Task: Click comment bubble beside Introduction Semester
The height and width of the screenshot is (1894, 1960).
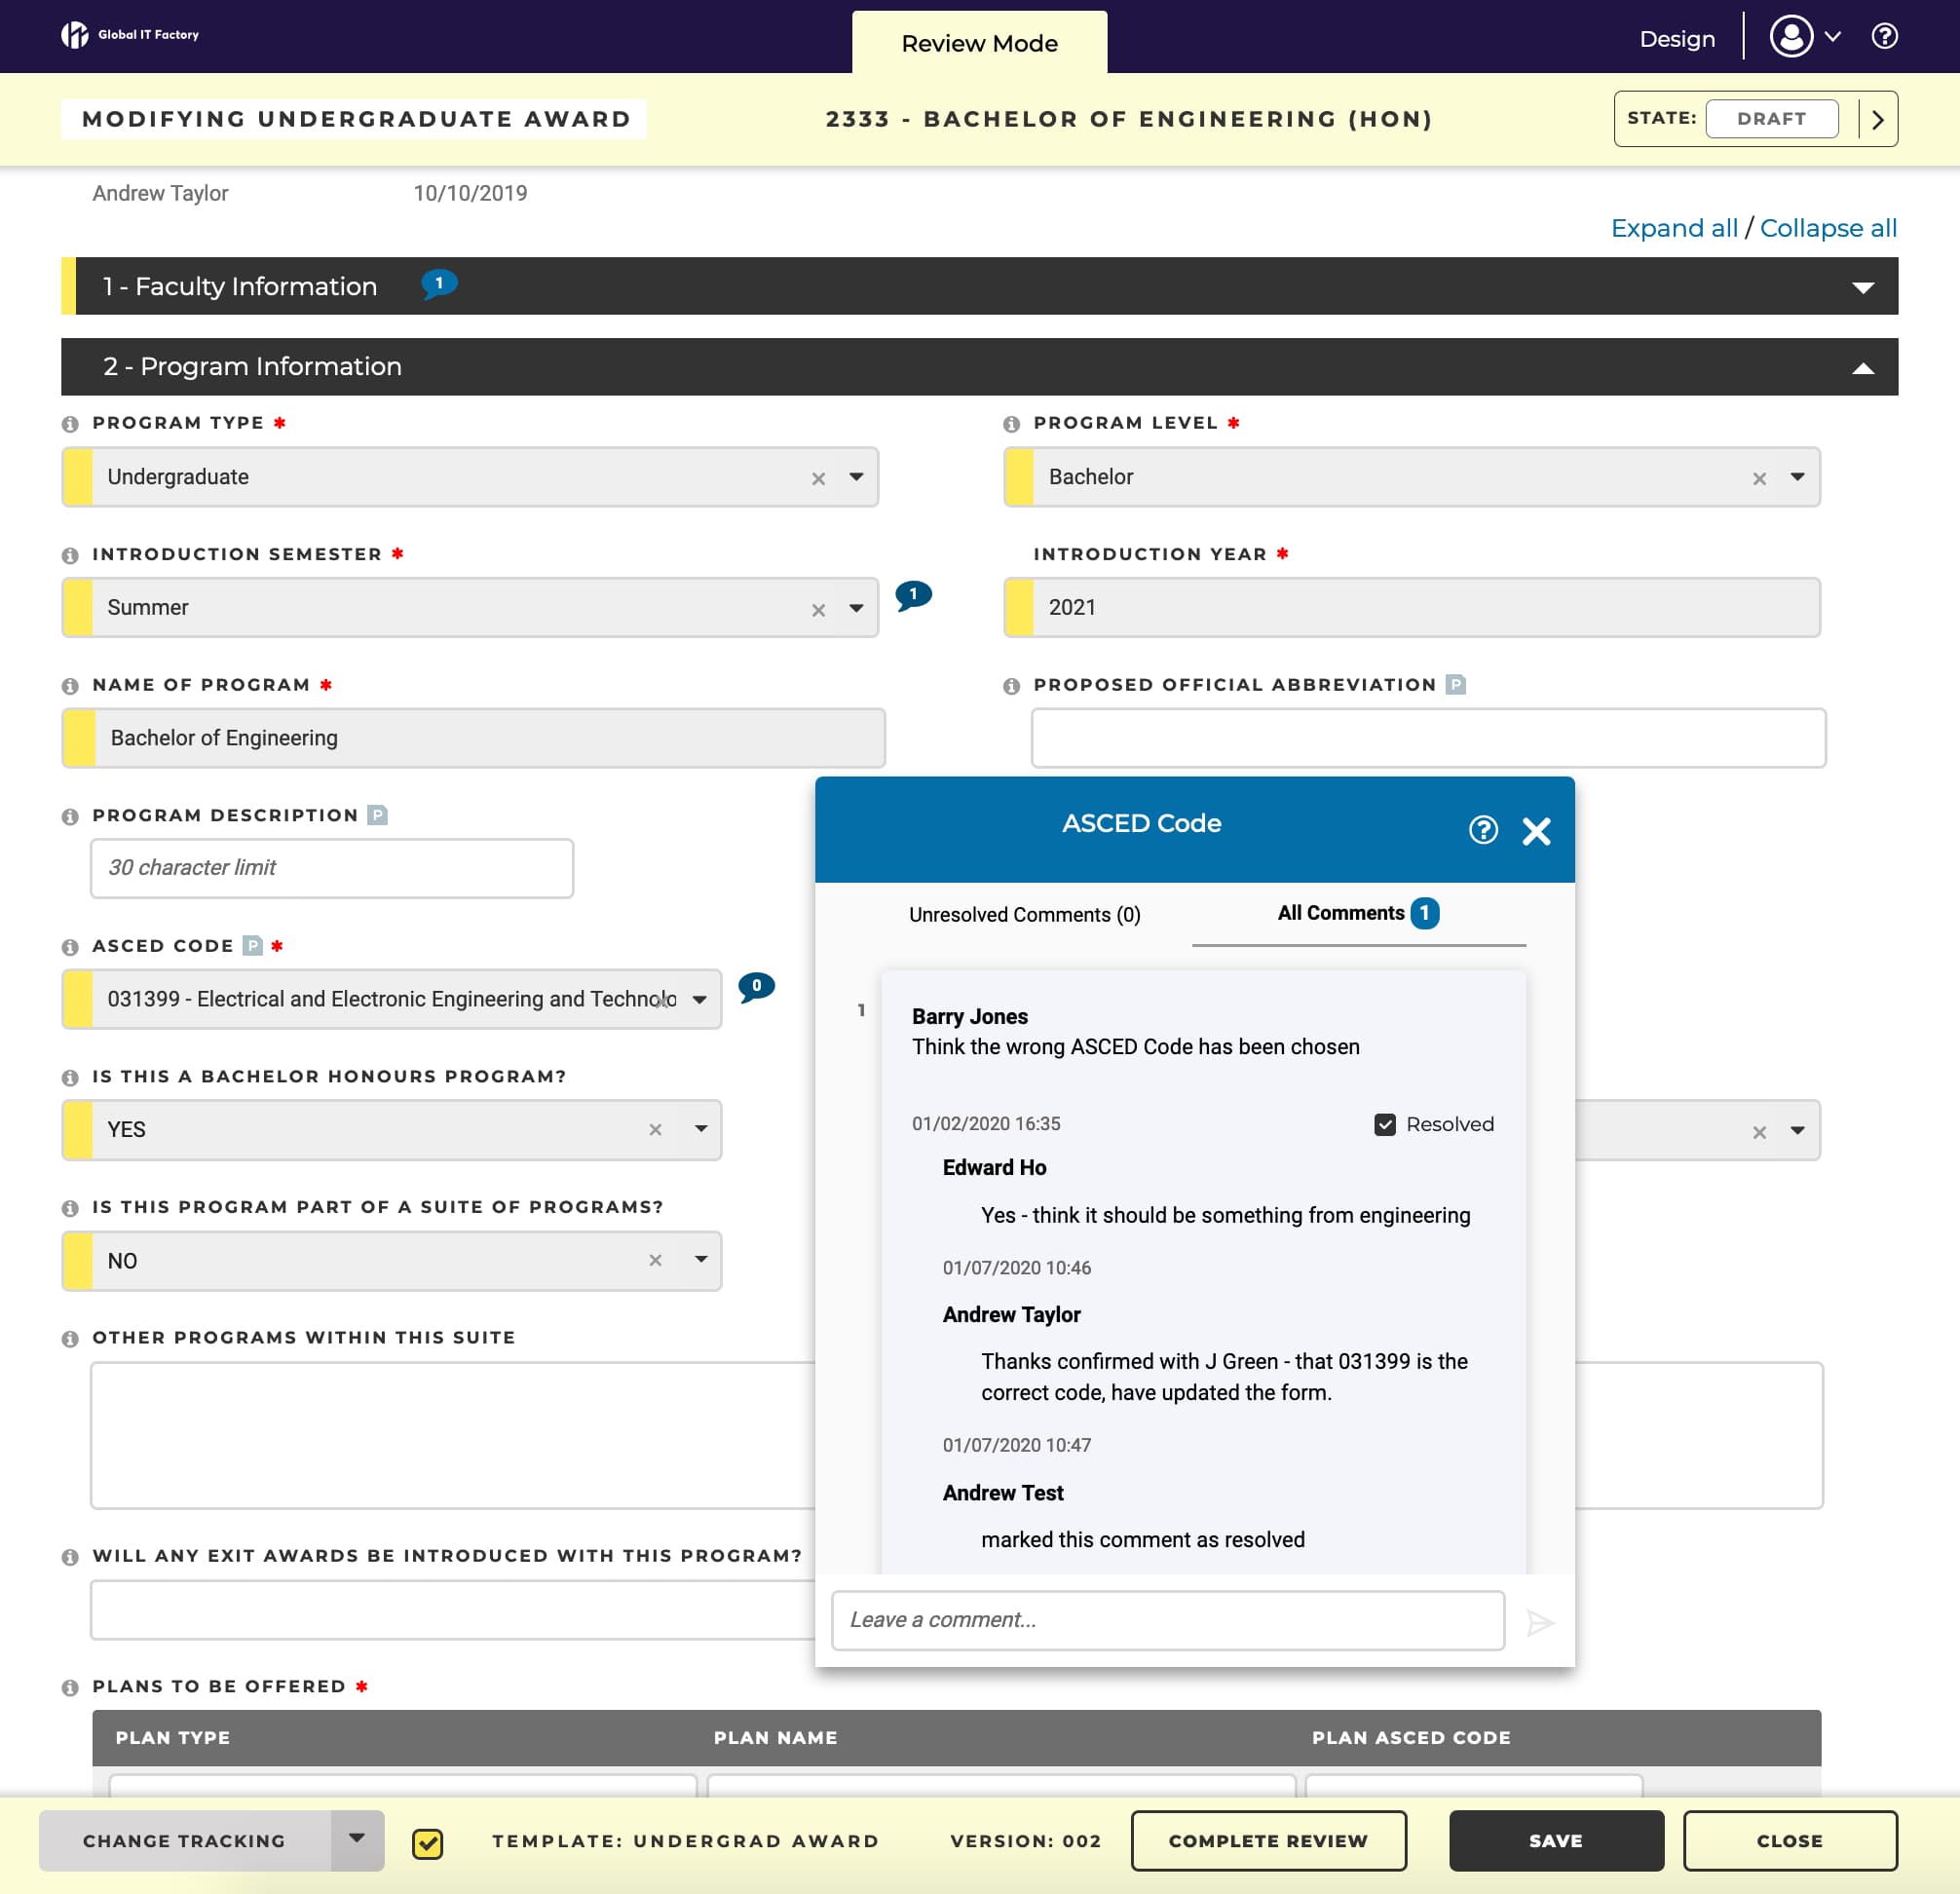Action: (x=913, y=595)
